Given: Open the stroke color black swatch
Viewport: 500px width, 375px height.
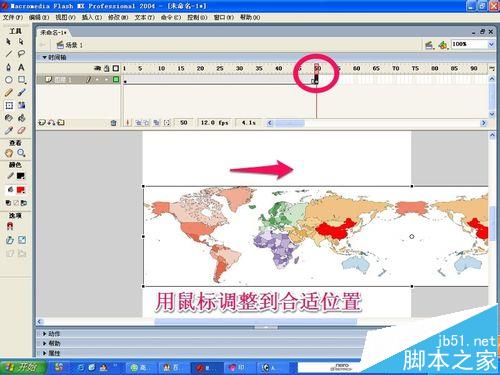Looking at the screenshot, I should [21, 176].
